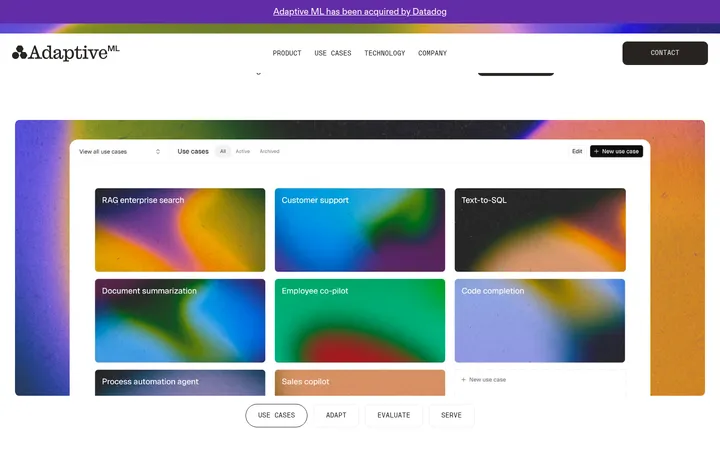Open the COMPANY menu

pyautogui.click(x=433, y=53)
